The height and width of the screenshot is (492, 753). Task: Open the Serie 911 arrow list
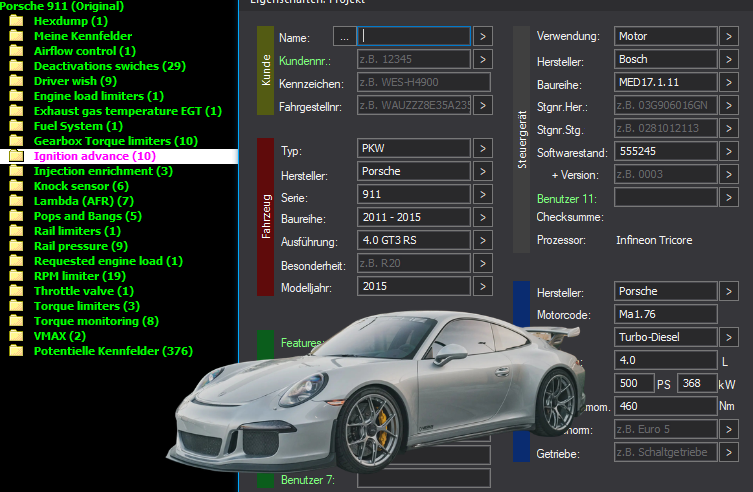[483, 194]
